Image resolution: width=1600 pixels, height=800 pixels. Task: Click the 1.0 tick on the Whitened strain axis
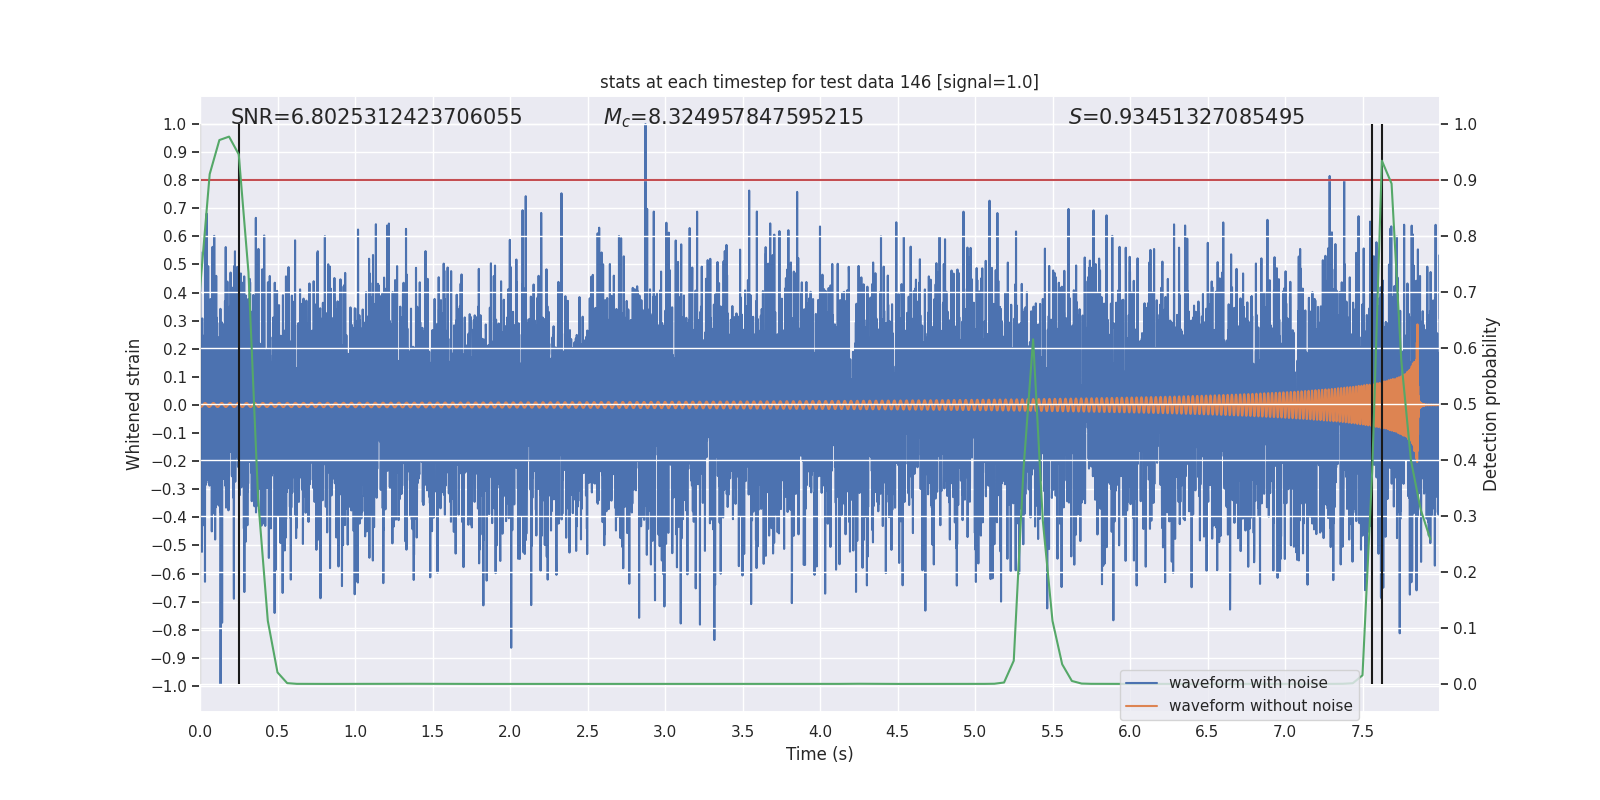(175, 124)
